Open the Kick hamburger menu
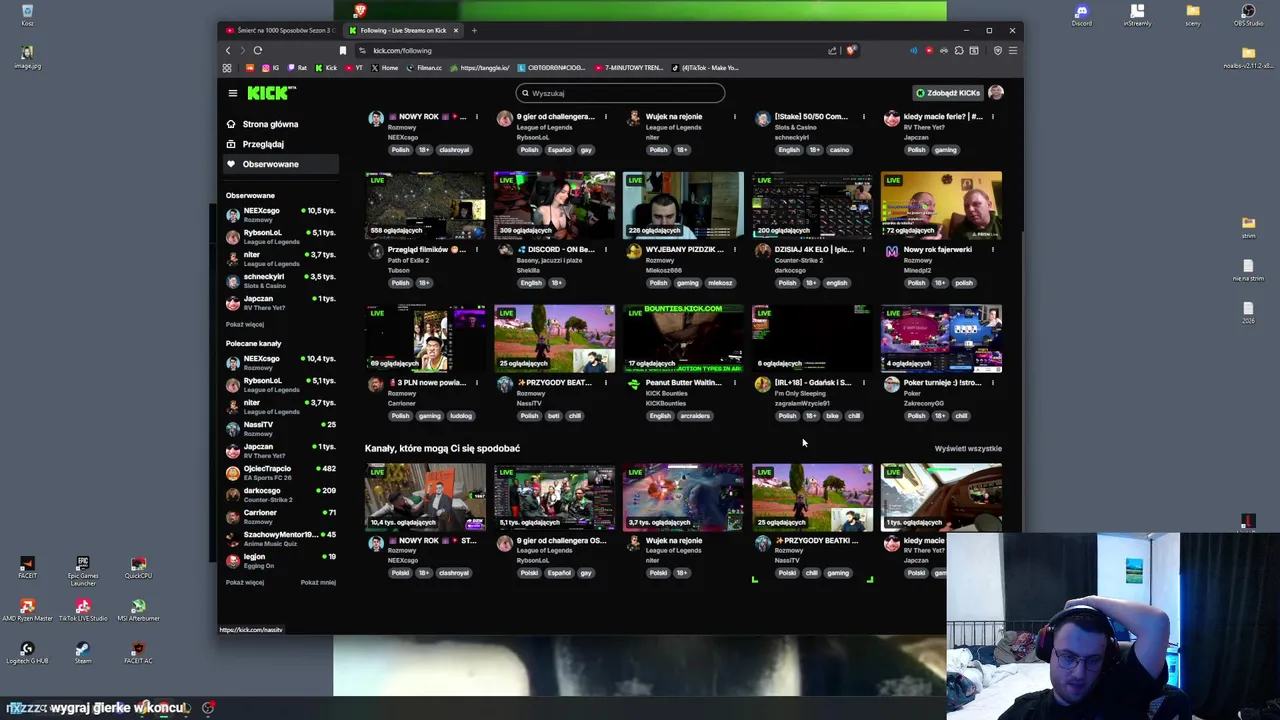 [232, 93]
